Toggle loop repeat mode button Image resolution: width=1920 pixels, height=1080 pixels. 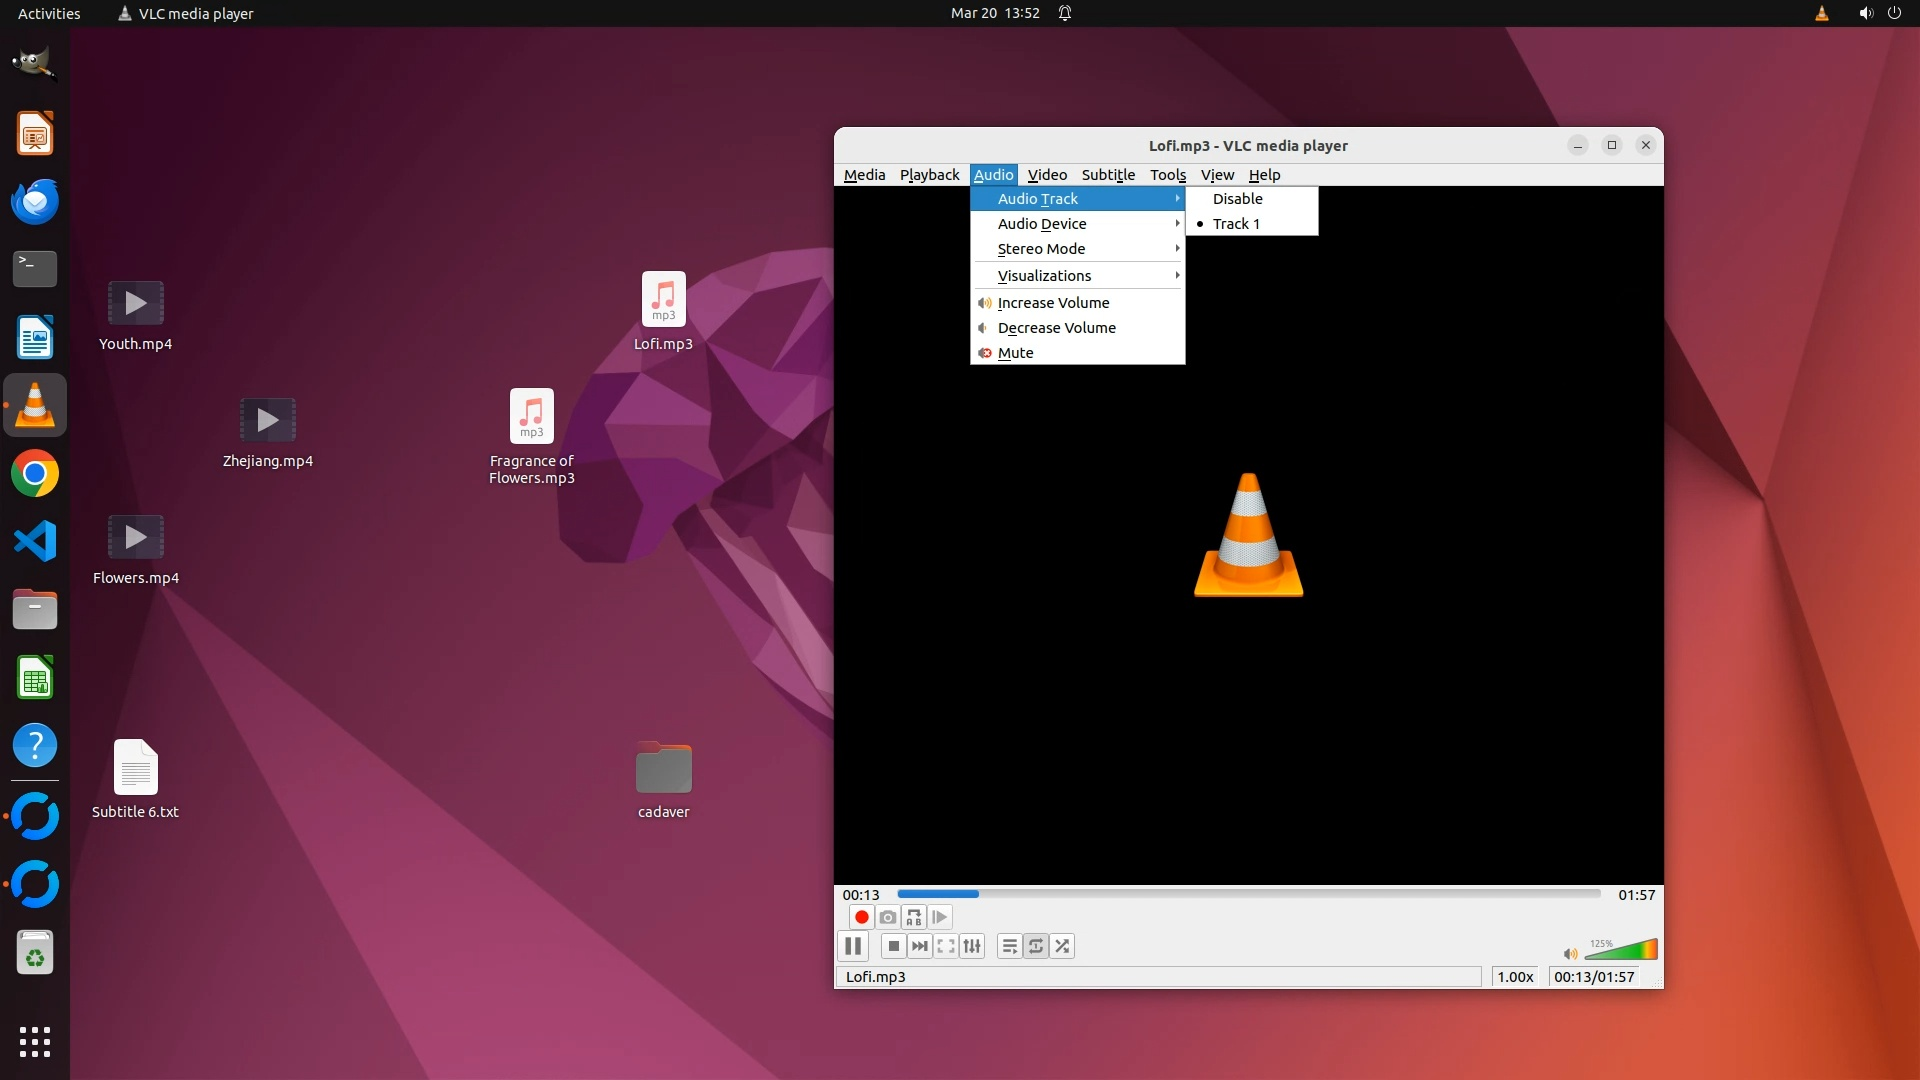1036,946
